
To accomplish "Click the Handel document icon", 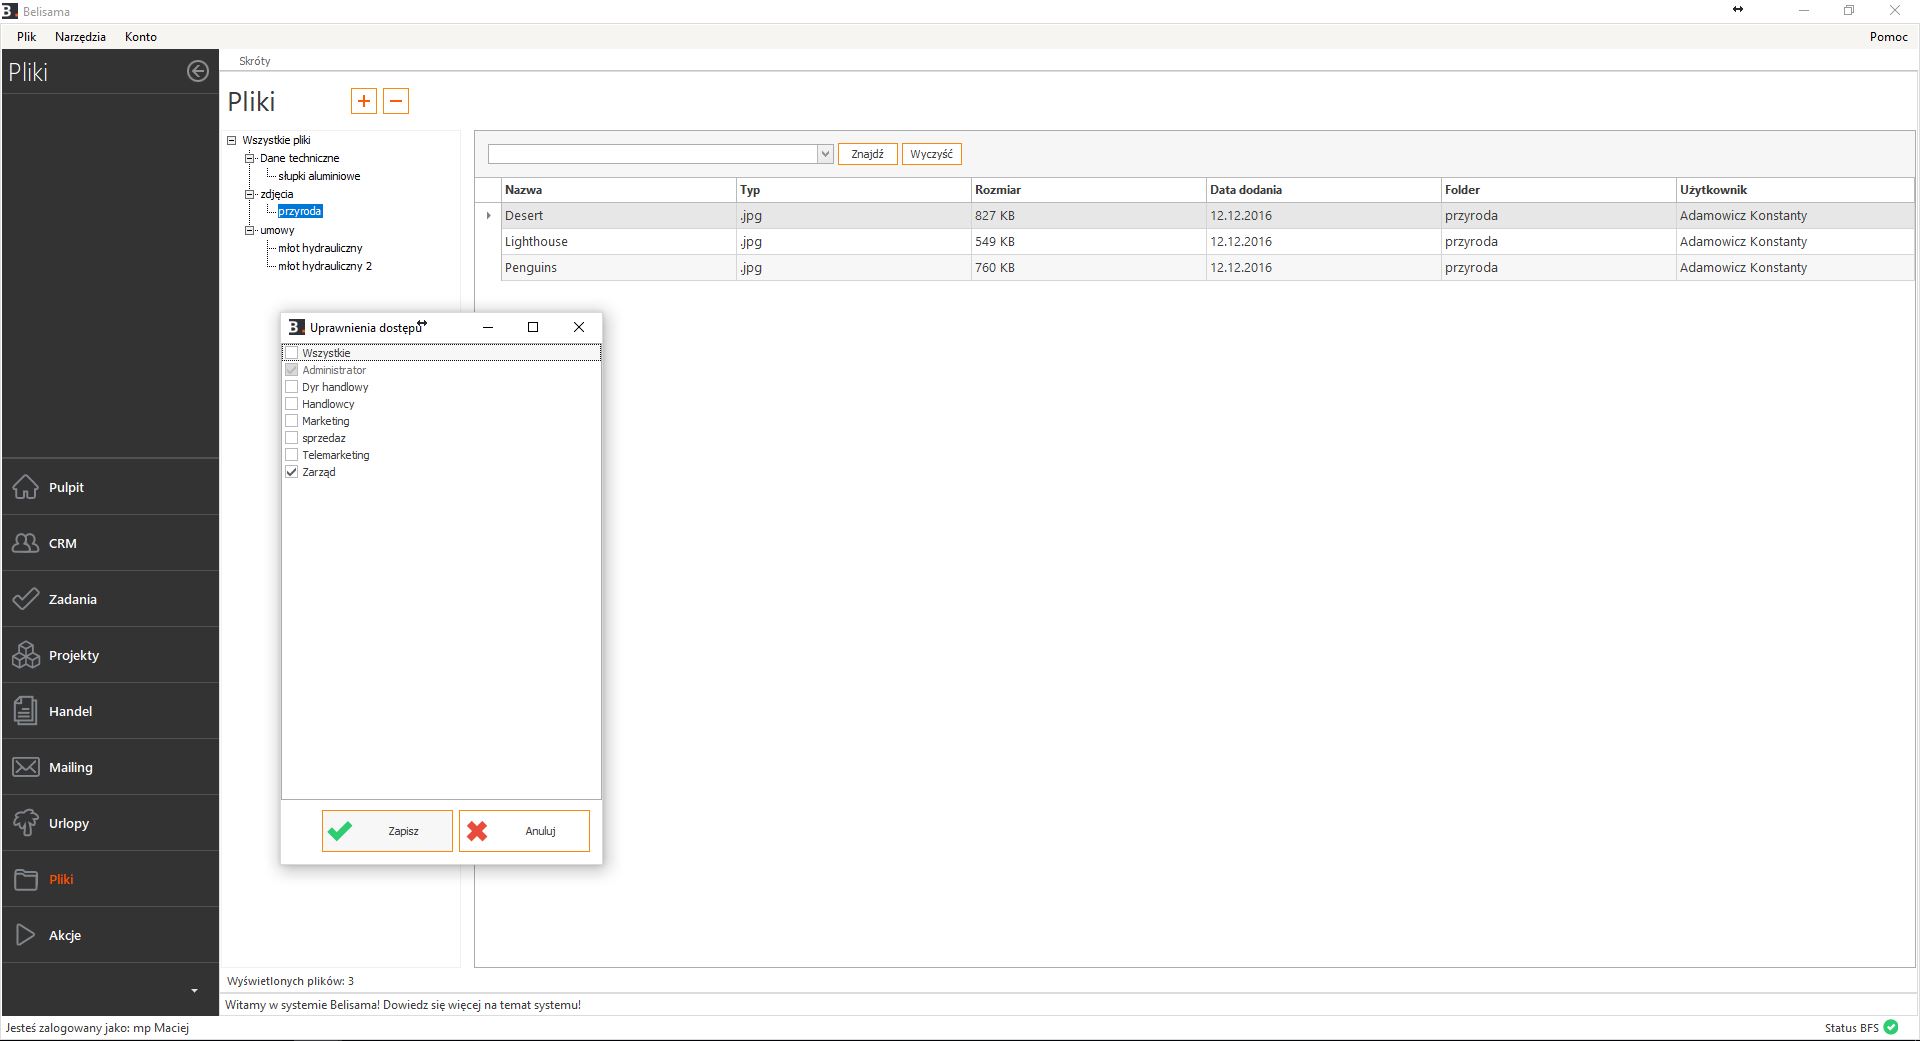I will 26,711.
